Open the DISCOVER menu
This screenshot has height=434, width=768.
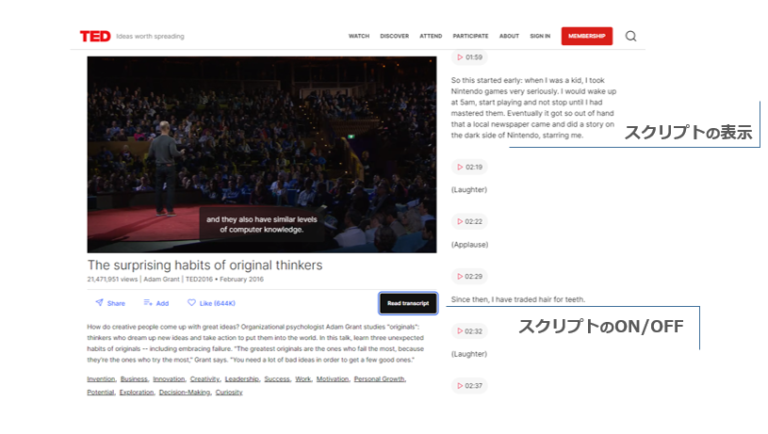394,36
